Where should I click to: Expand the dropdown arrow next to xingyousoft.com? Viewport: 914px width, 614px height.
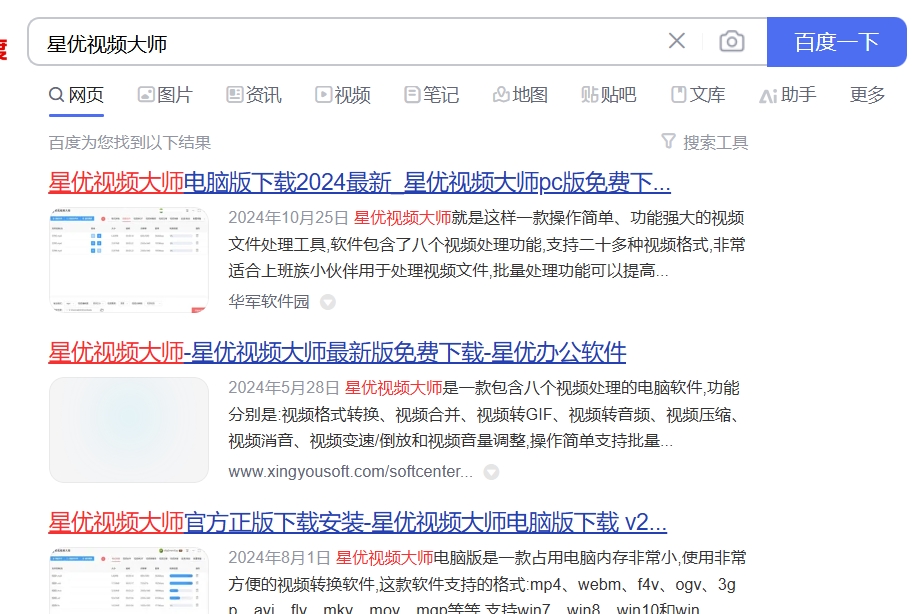491,472
